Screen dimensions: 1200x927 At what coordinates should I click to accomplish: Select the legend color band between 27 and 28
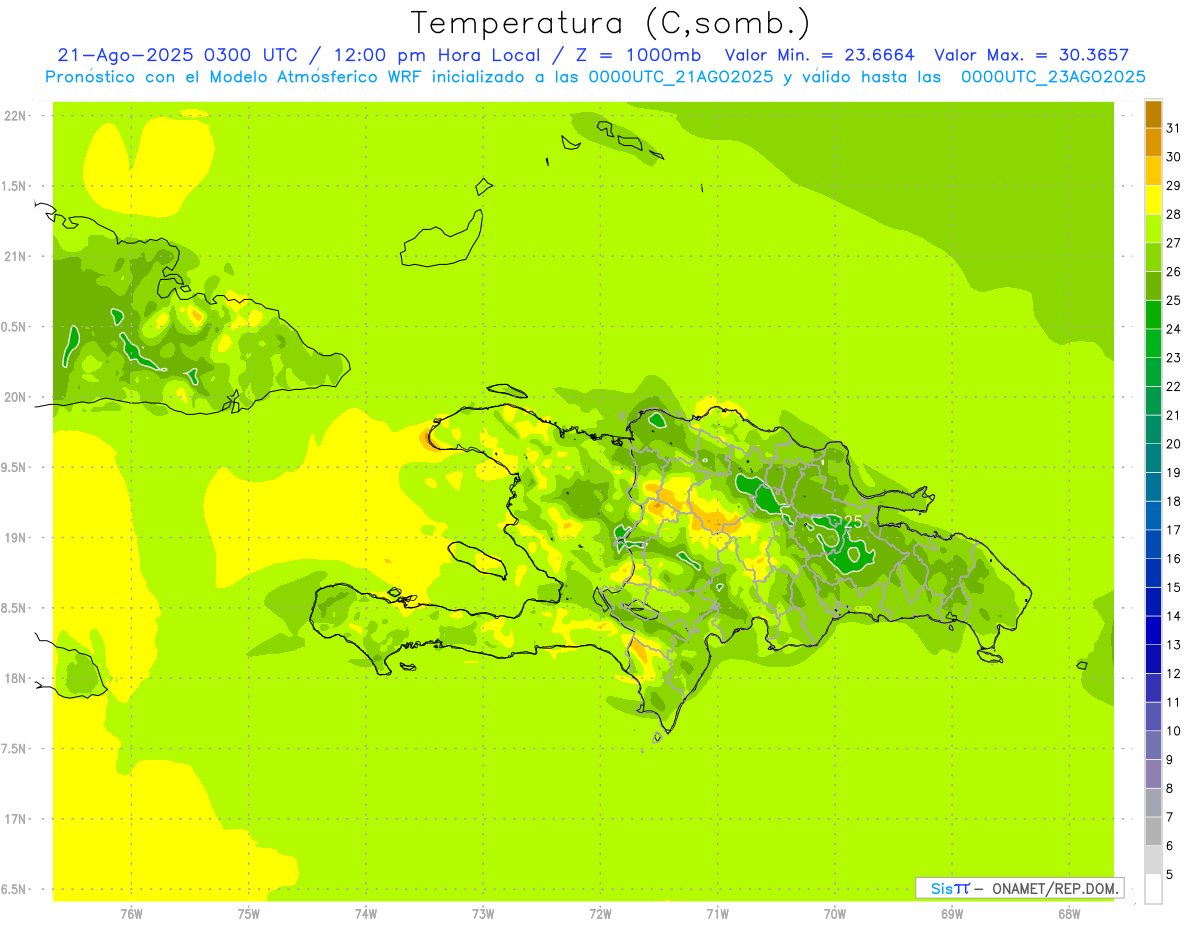coord(1153,228)
